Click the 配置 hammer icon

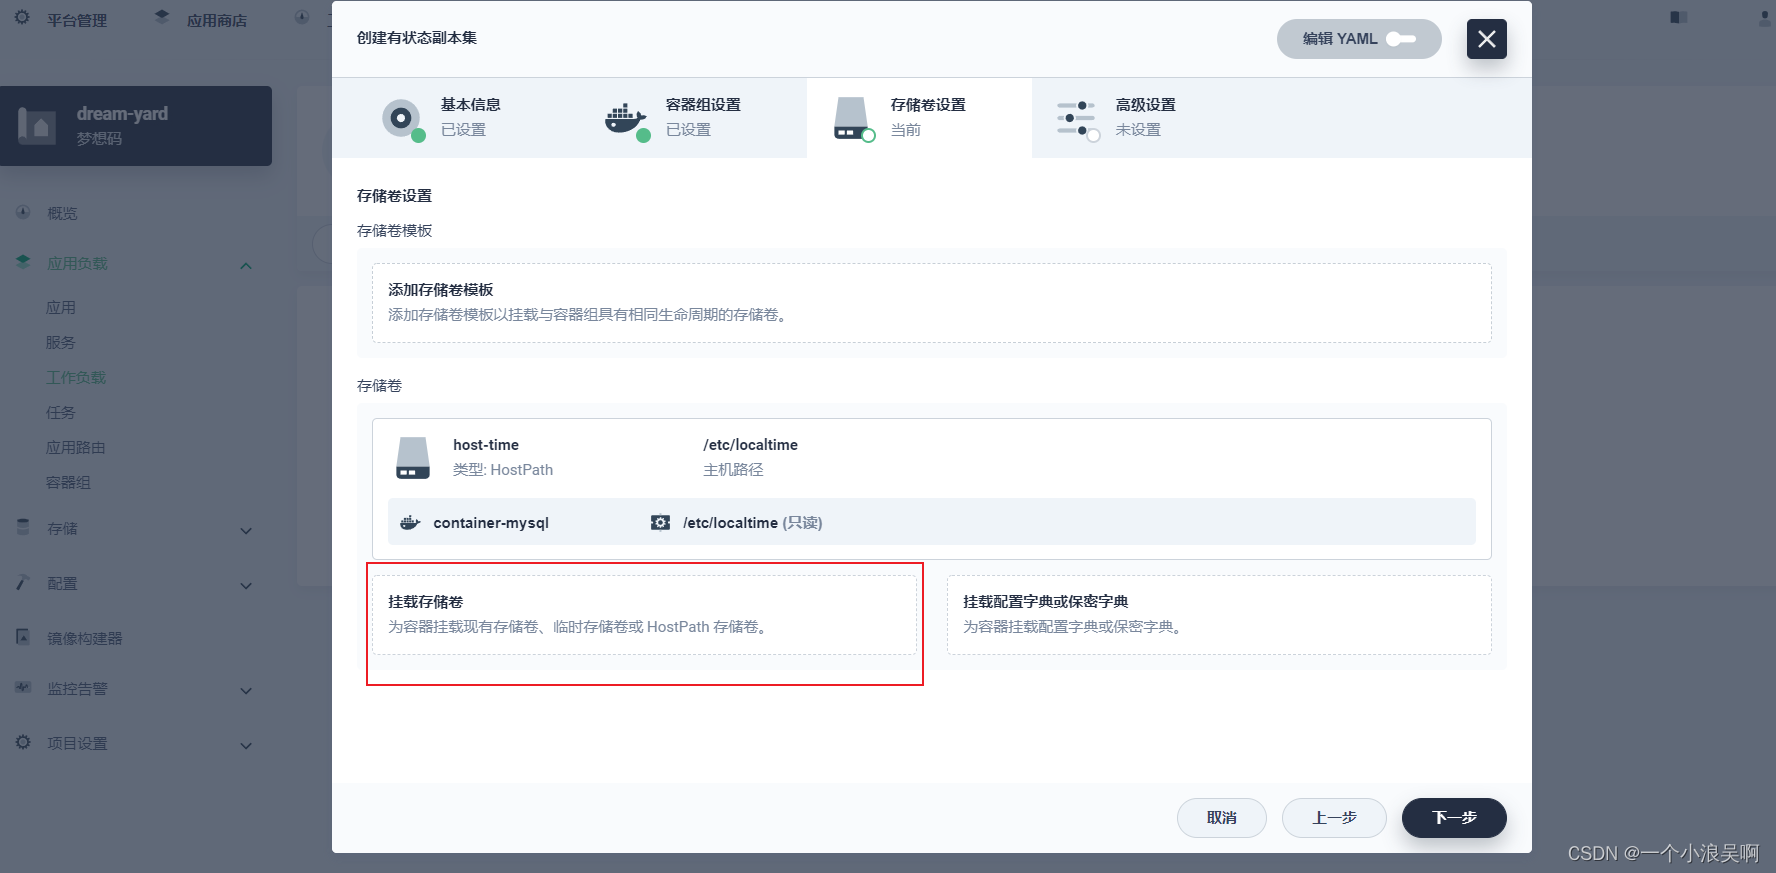pos(23,582)
